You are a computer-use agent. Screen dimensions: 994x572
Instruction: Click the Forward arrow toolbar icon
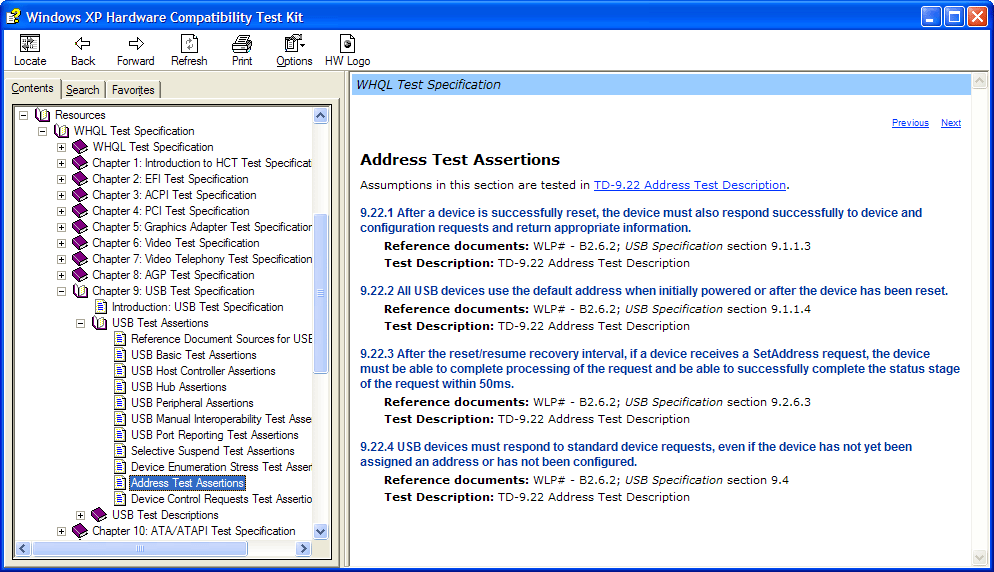[136, 44]
